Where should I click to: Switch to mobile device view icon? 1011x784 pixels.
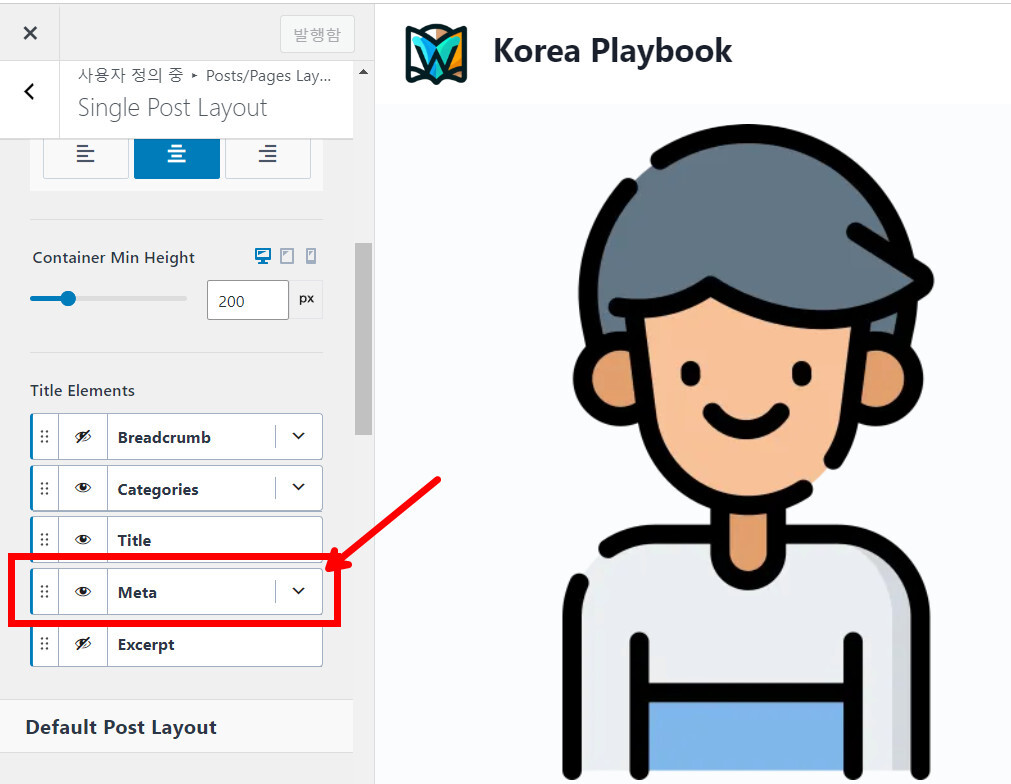coord(311,257)
